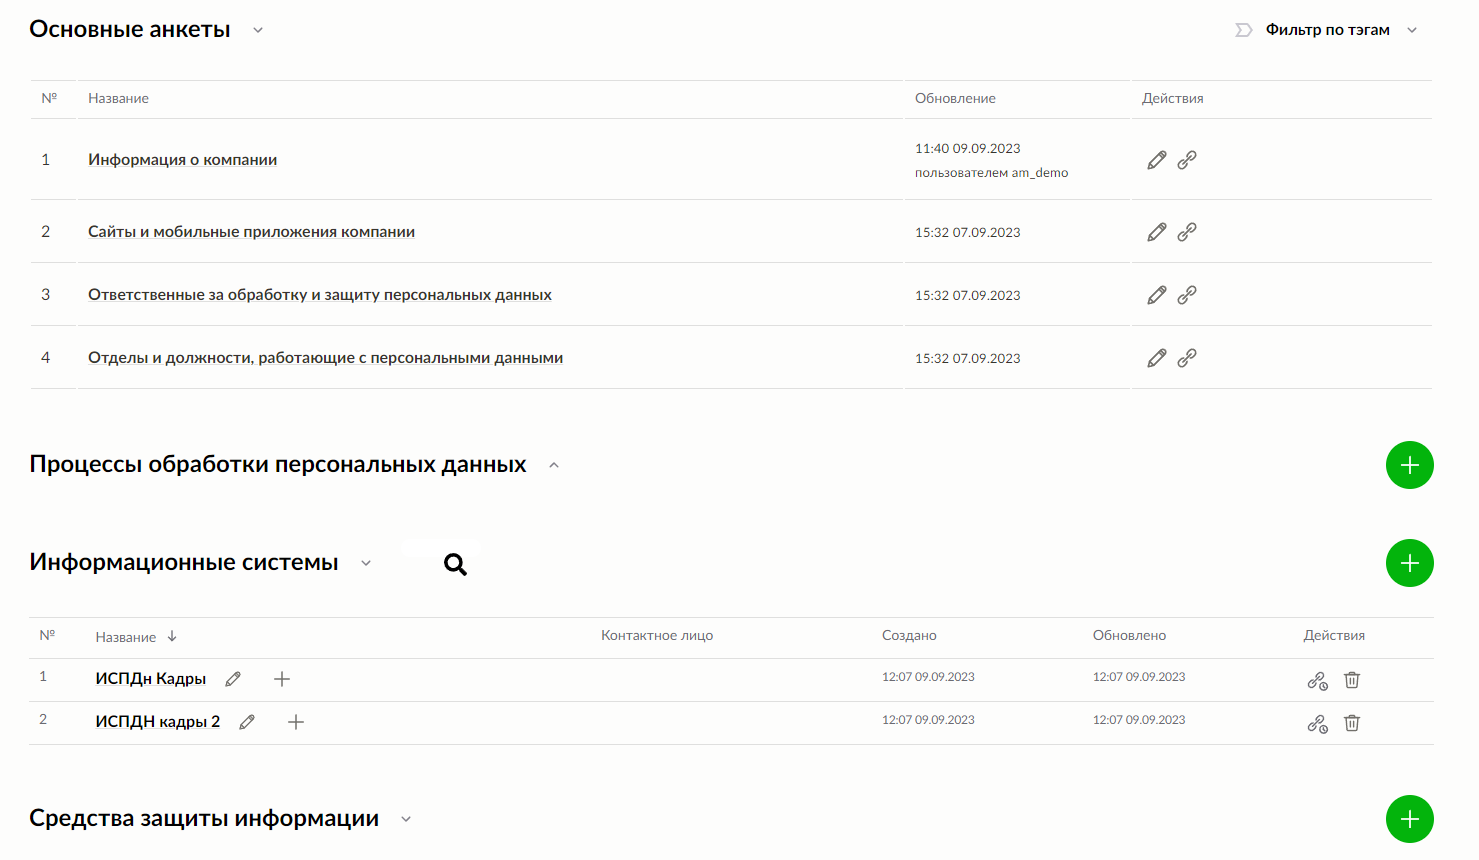Add a new personal data processing process

(x=1409, y=465)
